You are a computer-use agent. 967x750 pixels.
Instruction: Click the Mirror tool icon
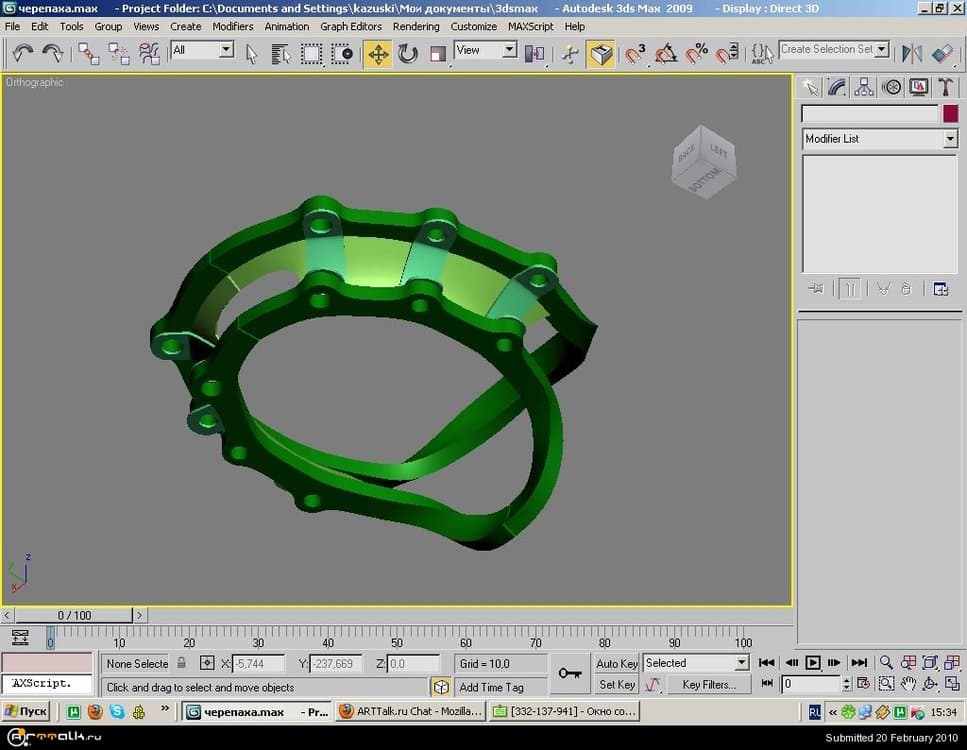[x=911, y=54]
